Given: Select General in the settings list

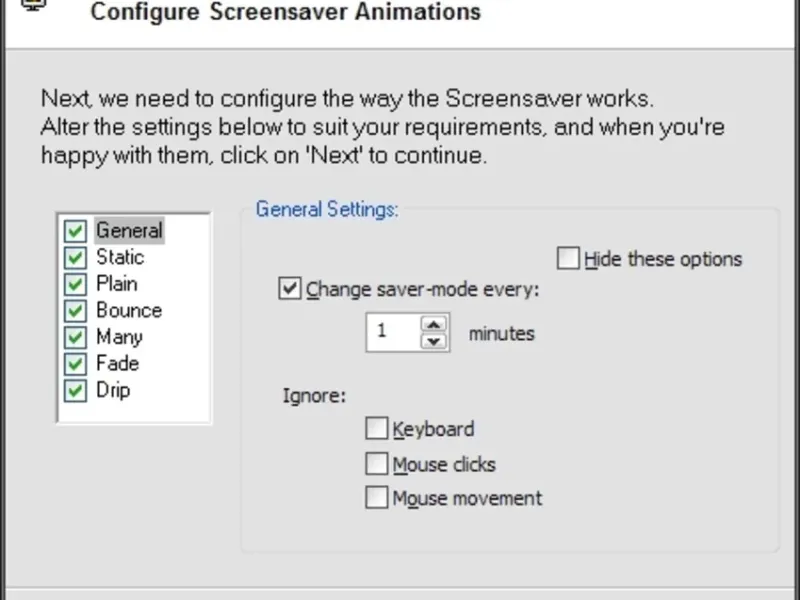Looking at the screenshot, I should pyautogui.click(x=129, y=231).
